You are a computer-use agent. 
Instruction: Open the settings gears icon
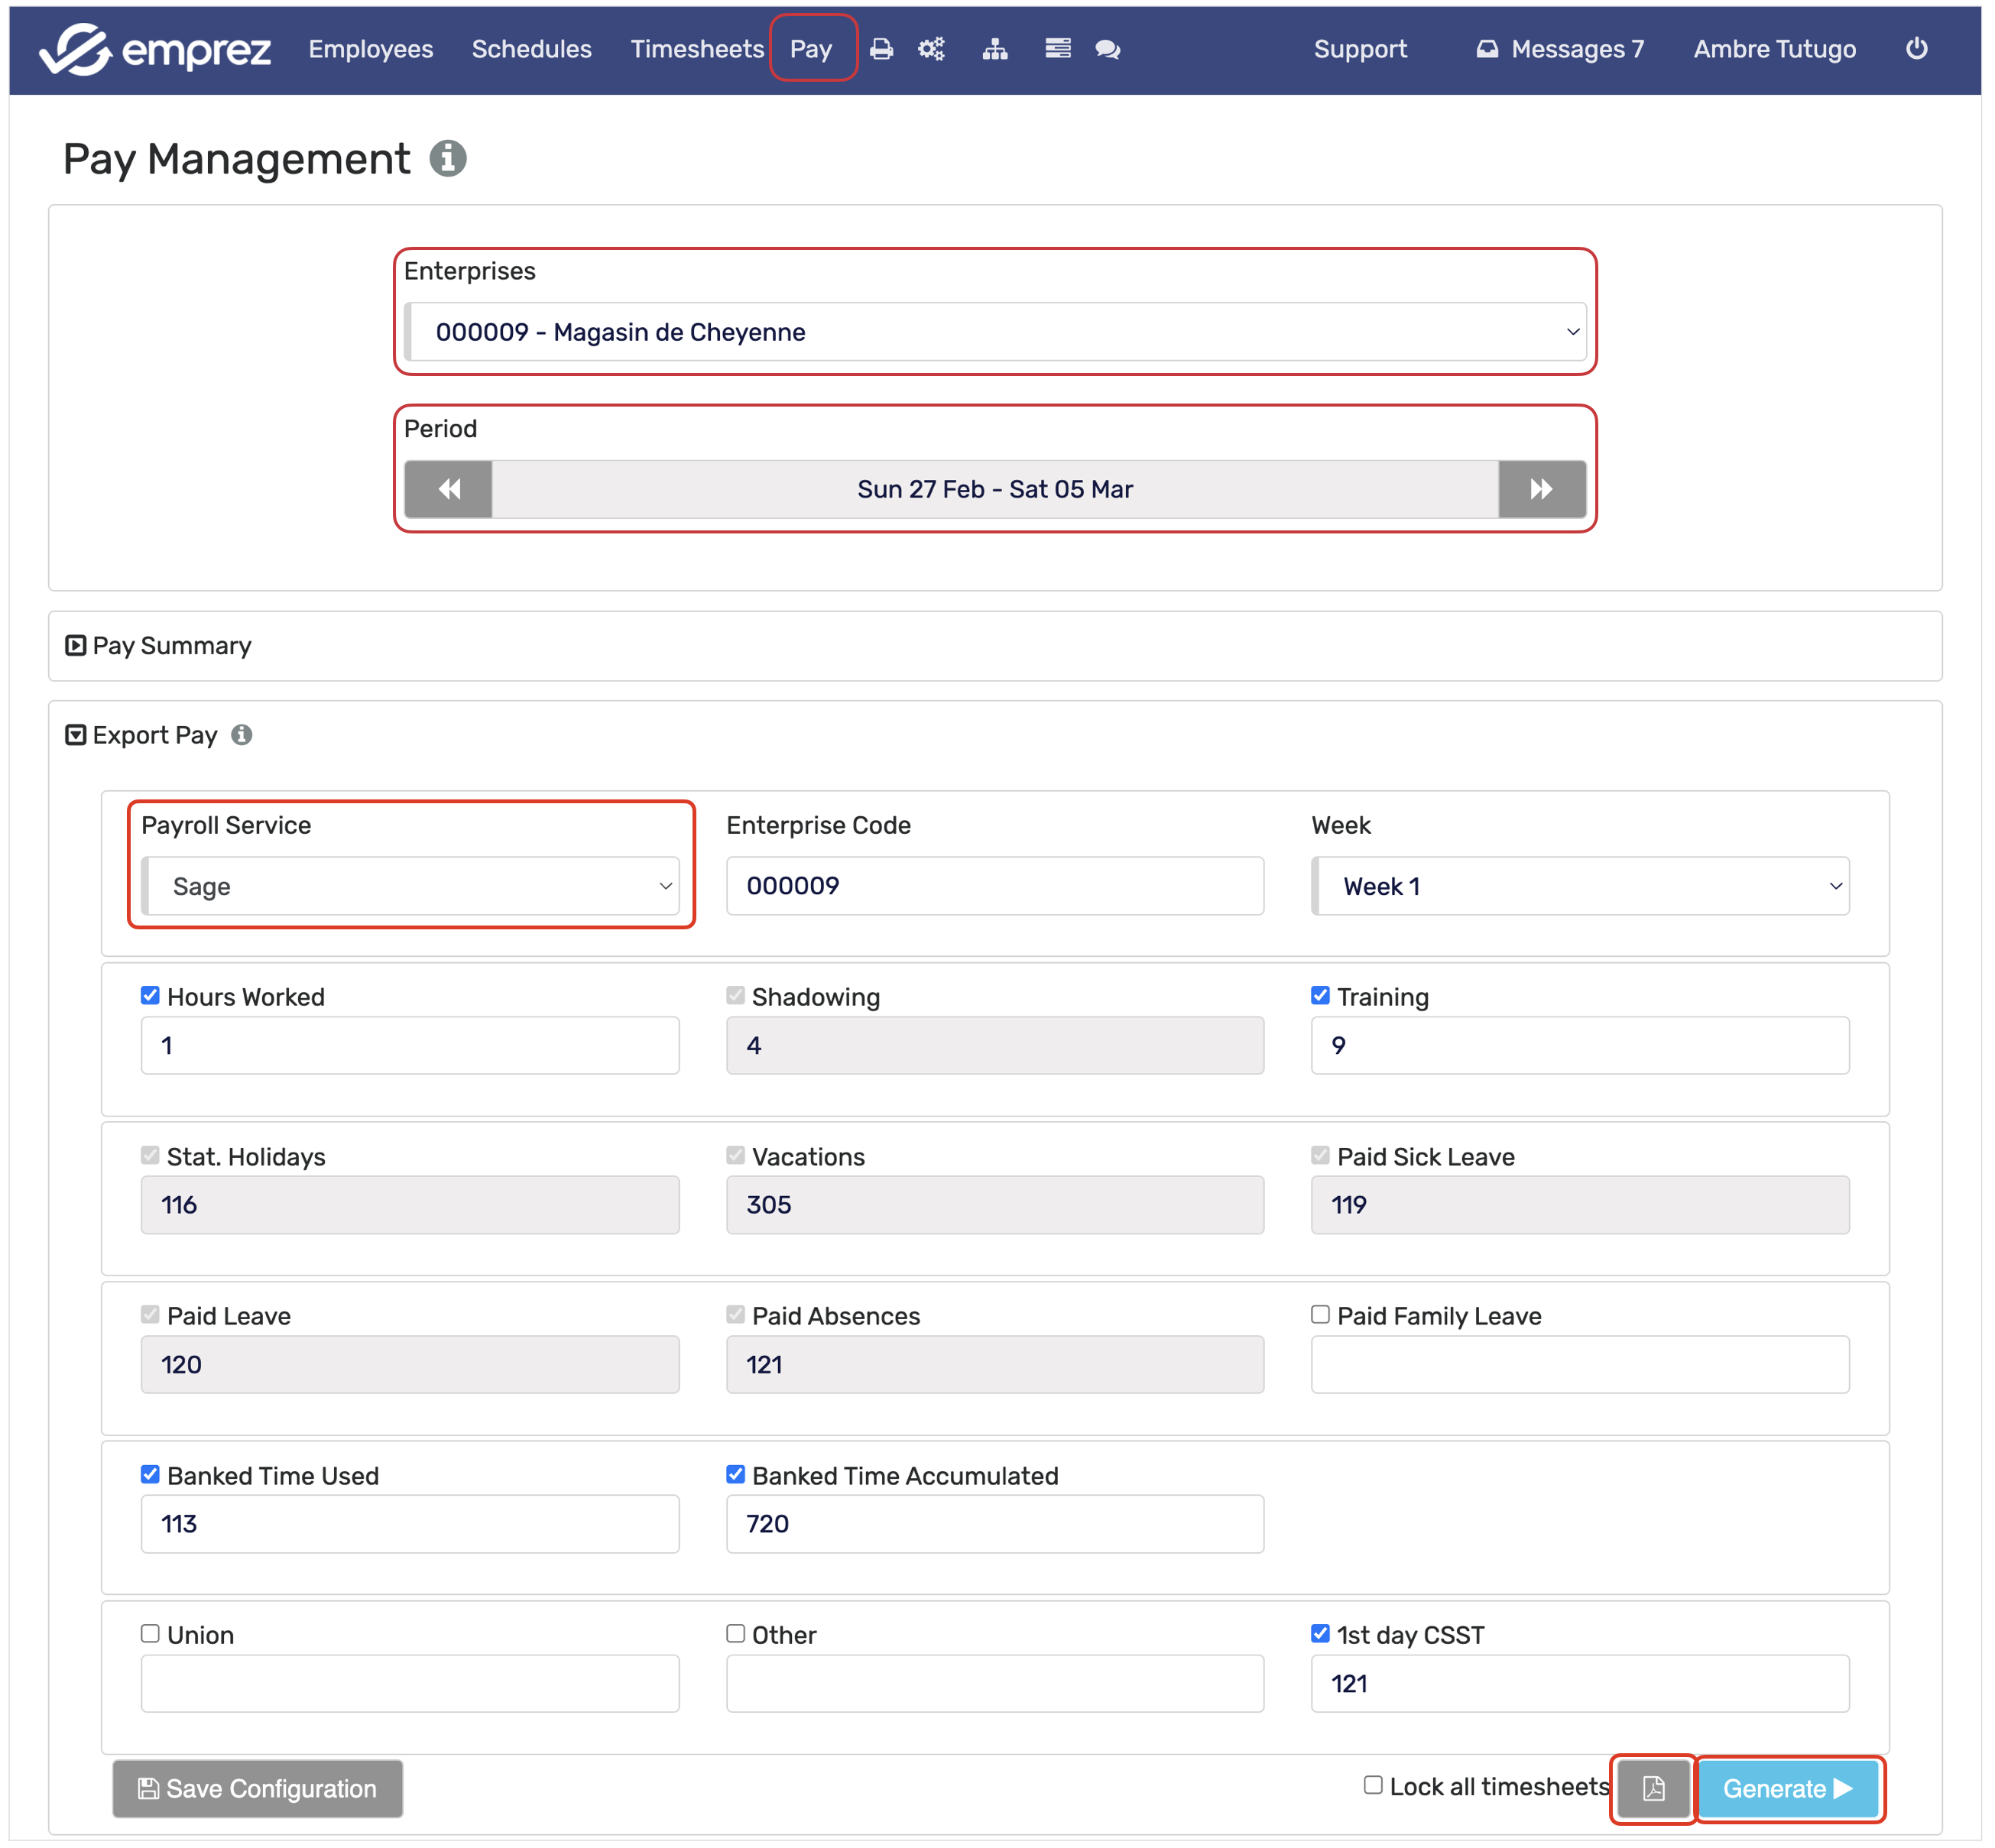tap(931, 49)
